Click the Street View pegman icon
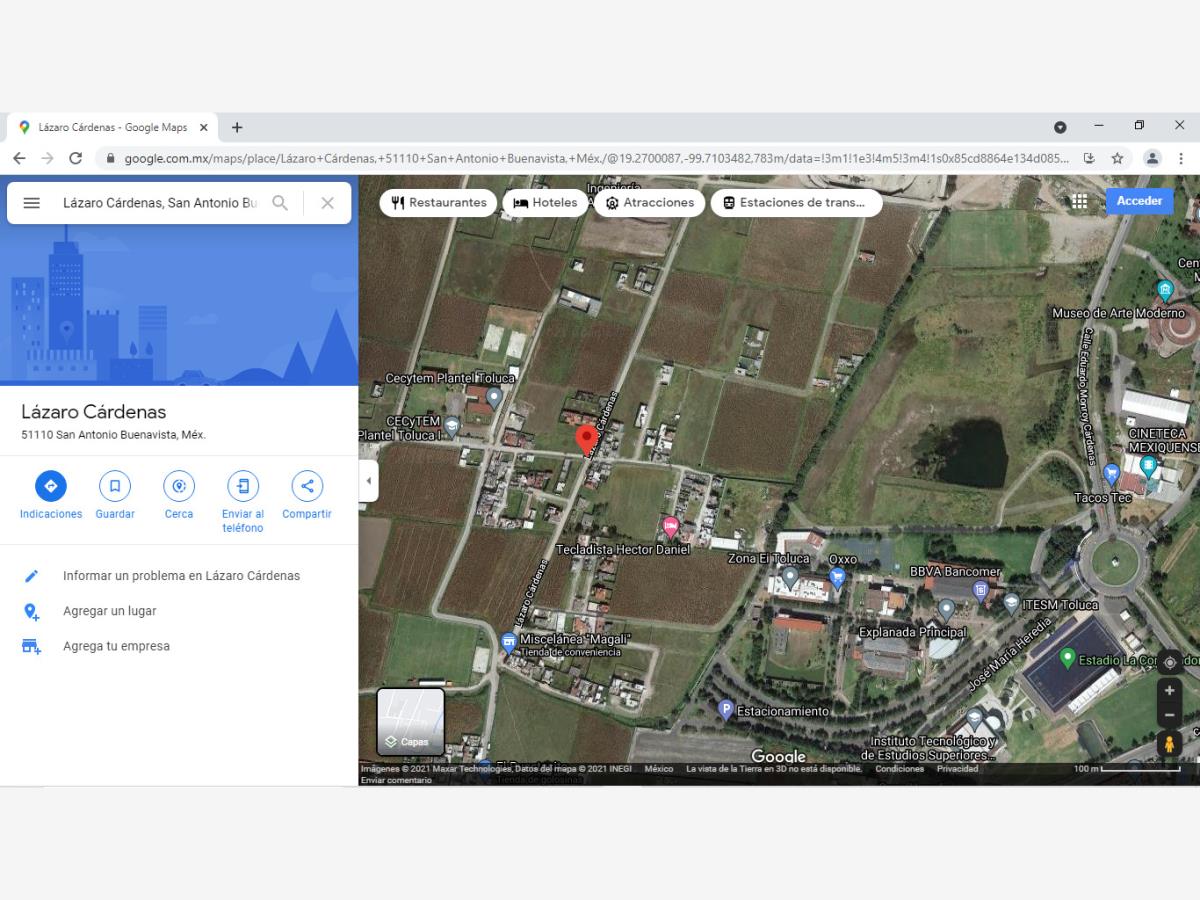This screenshot has width=1200, height=900. 1169,744
